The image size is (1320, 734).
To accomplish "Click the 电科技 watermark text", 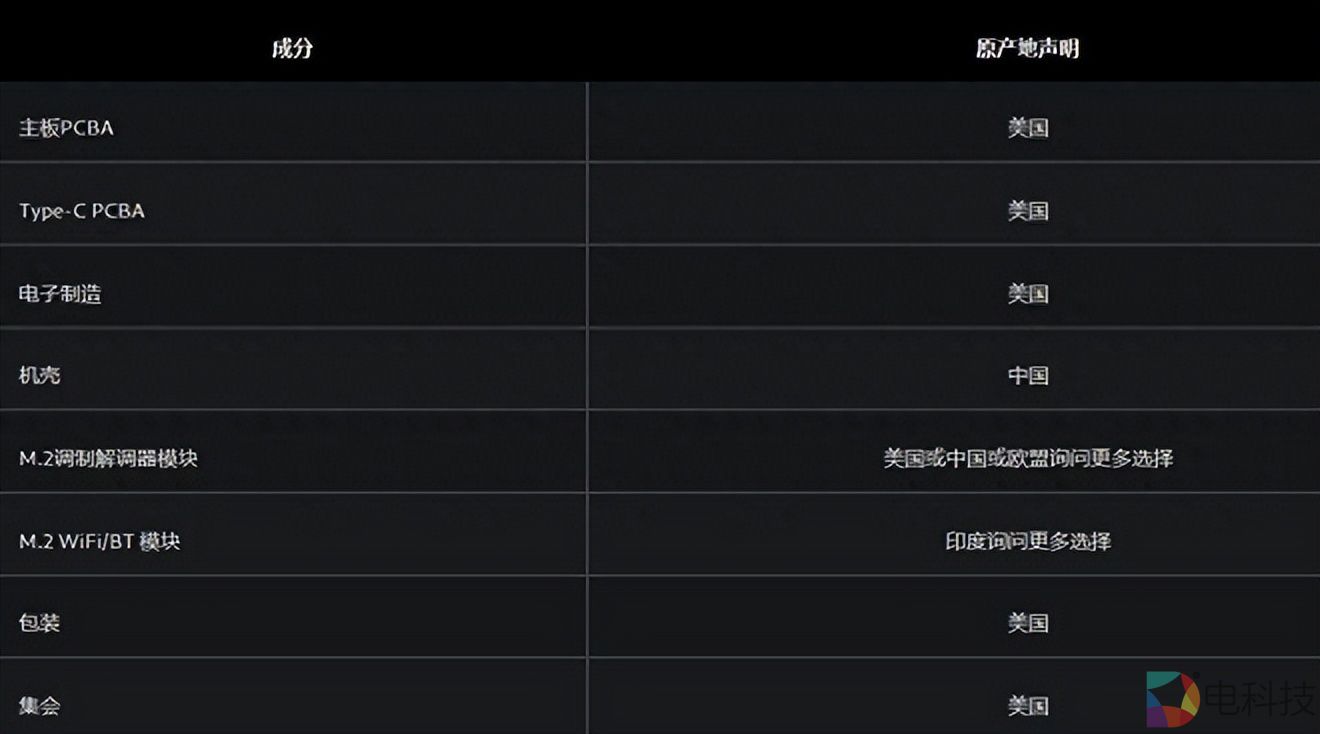I will click(x=1260, y=699).
